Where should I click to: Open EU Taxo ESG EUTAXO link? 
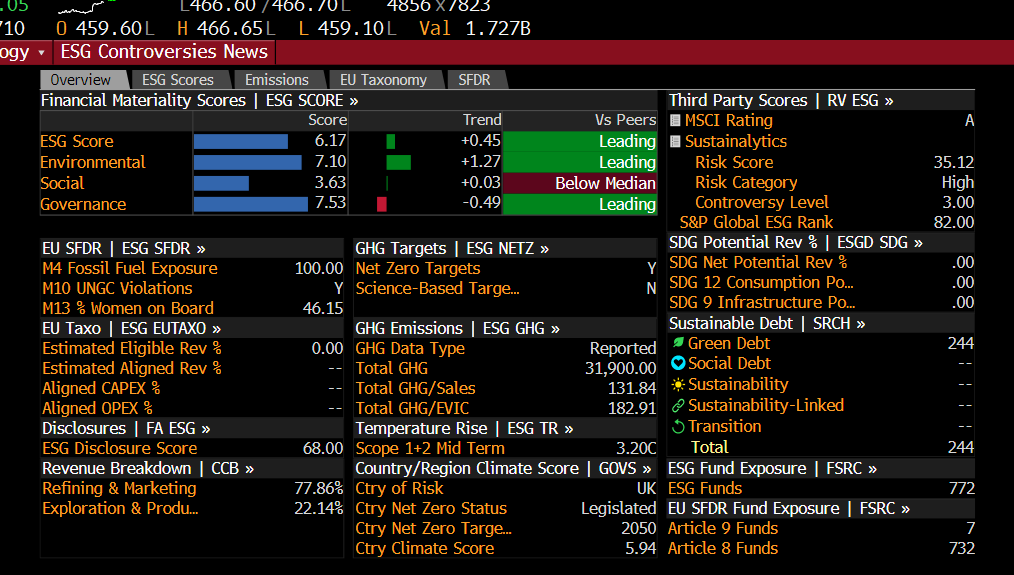pyautogui.click(x=131, y=329)
